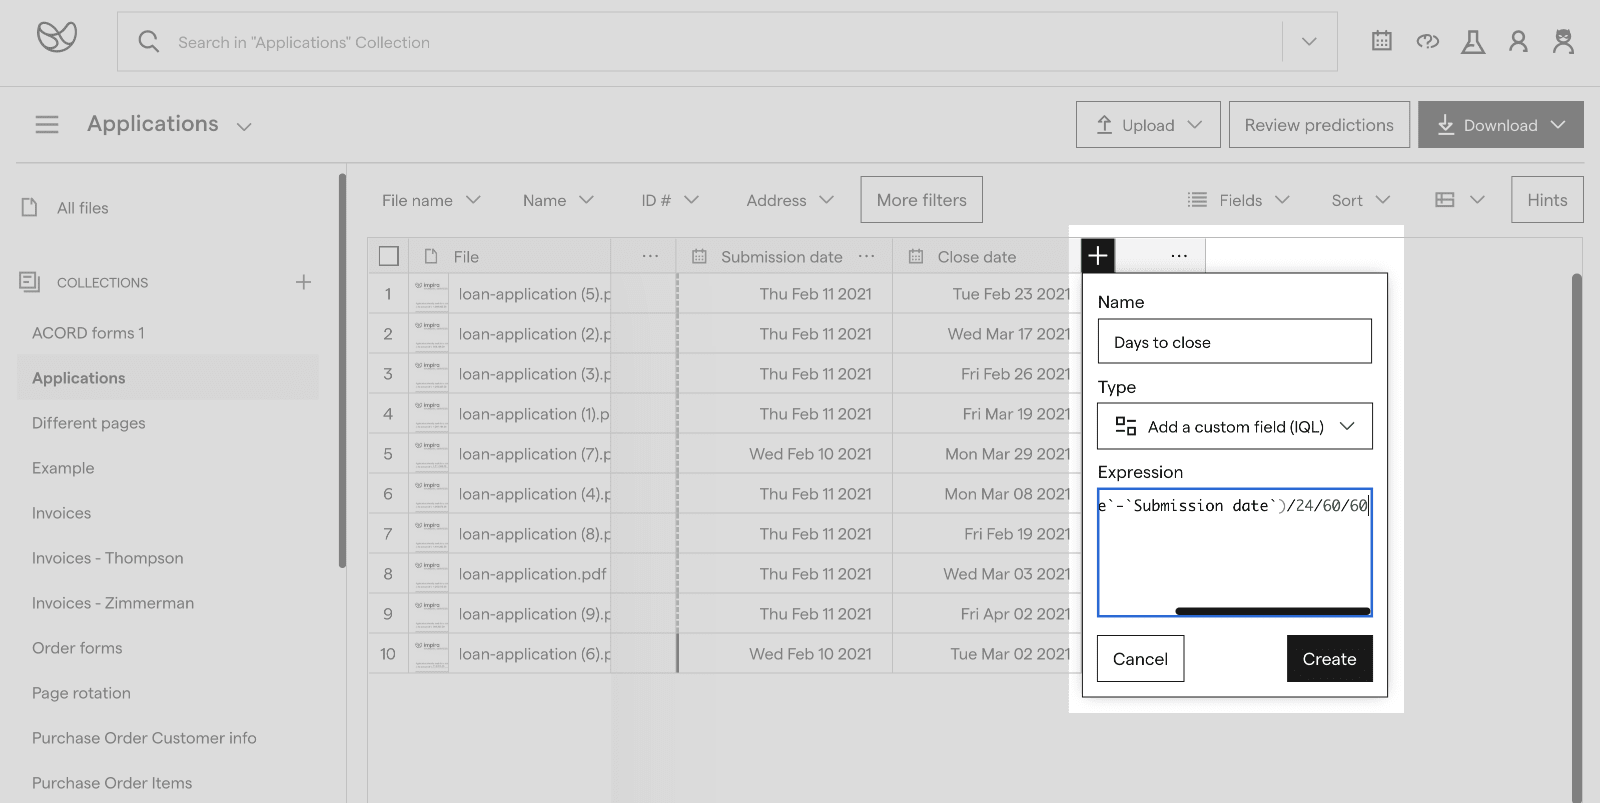Select all files with header checkbox

389,256
